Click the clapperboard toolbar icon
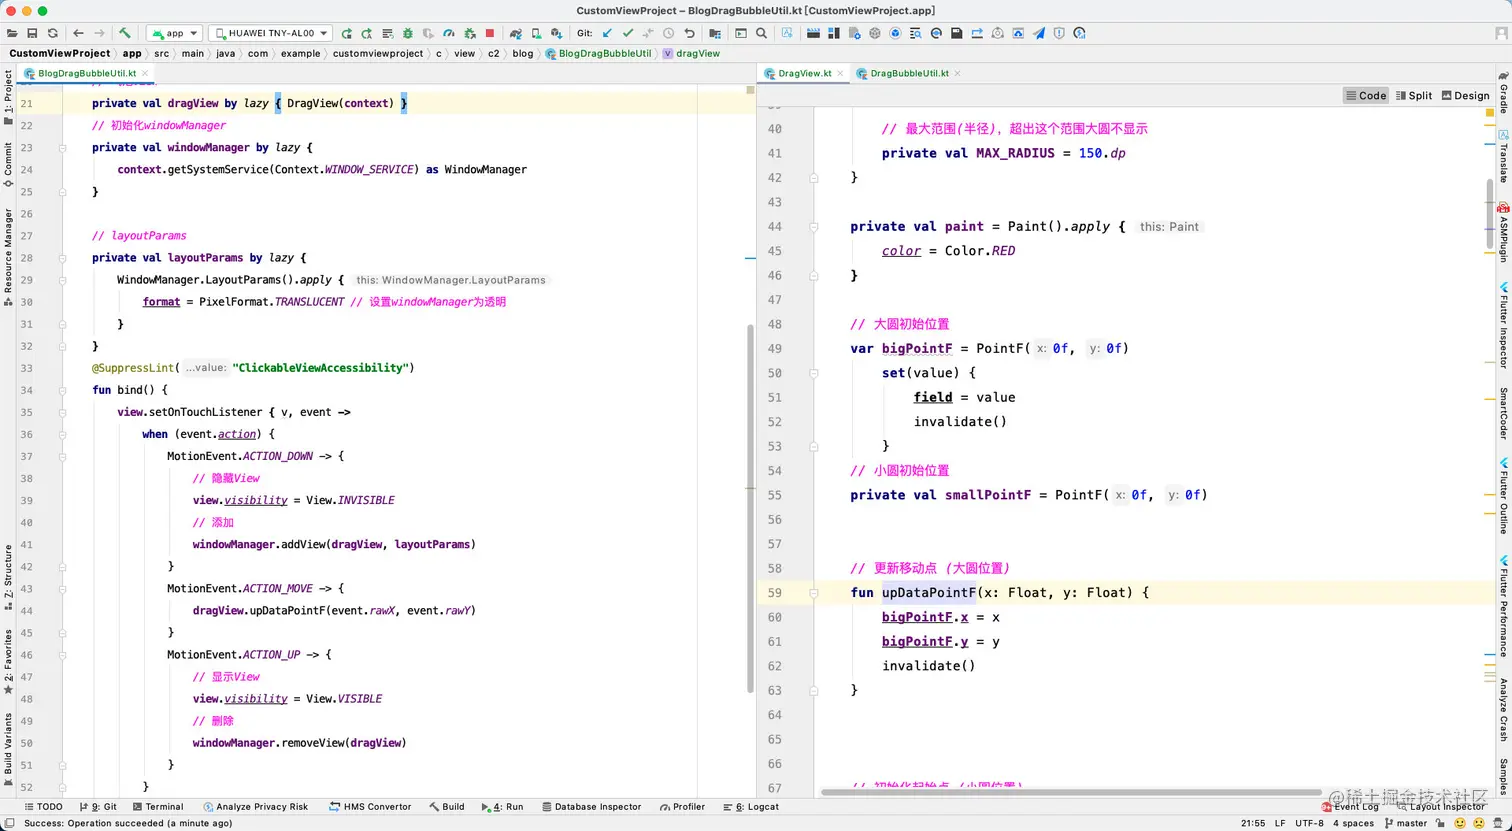 (x=813, y=33)
